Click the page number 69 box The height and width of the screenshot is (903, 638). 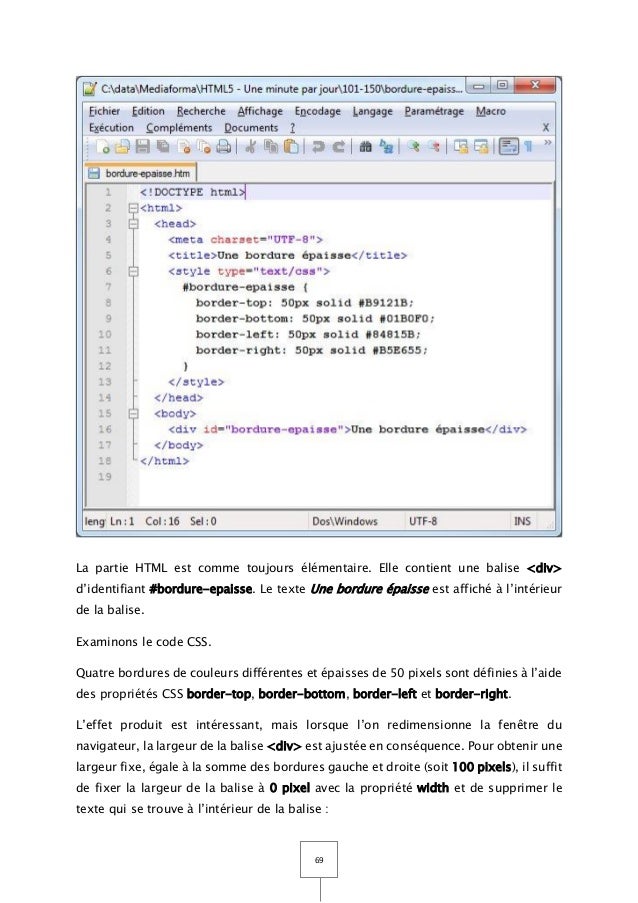click(x=319, y=859)
